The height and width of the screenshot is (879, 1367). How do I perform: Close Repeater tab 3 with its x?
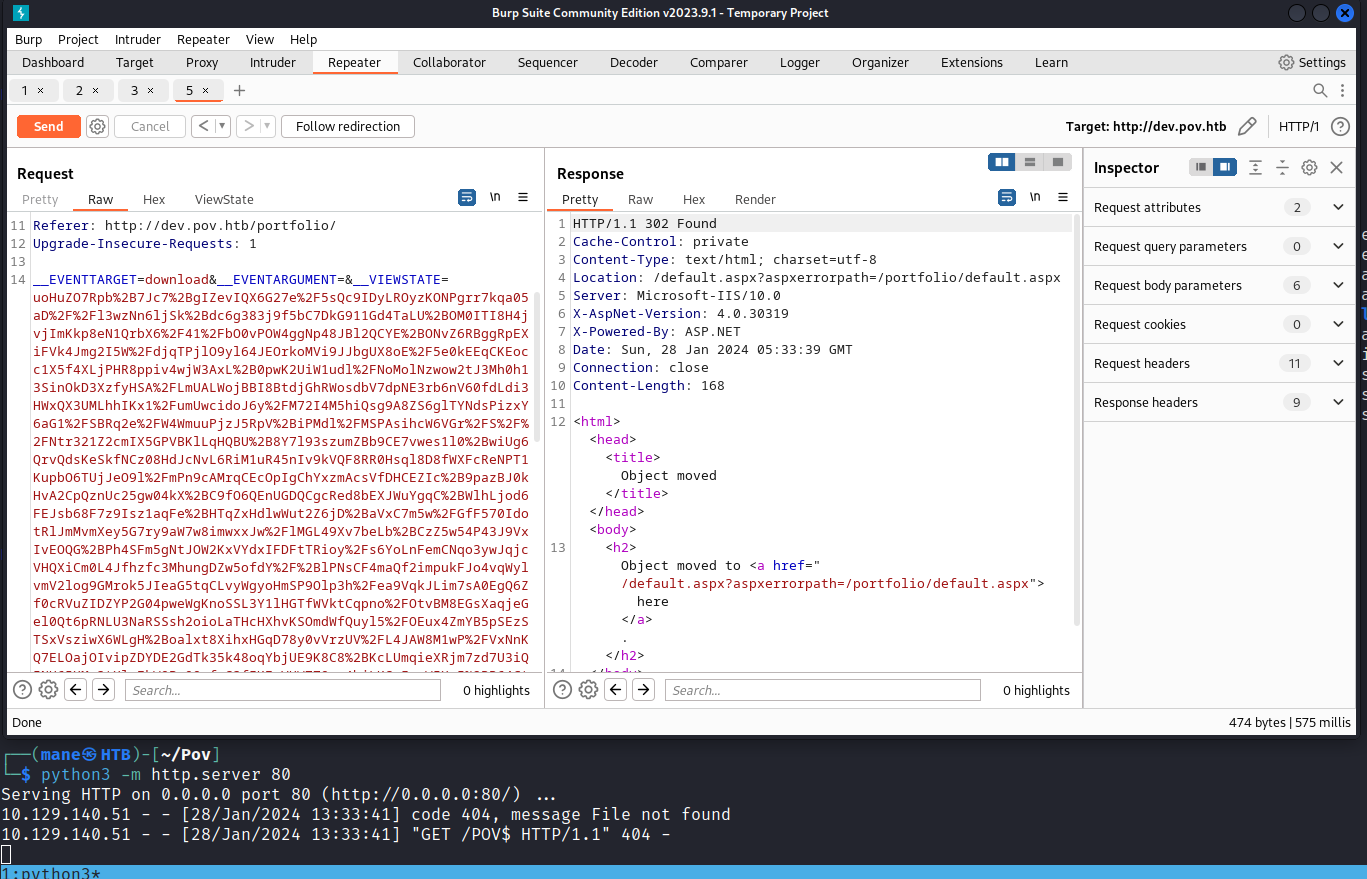pyautogui.click(x=150, y=91)
